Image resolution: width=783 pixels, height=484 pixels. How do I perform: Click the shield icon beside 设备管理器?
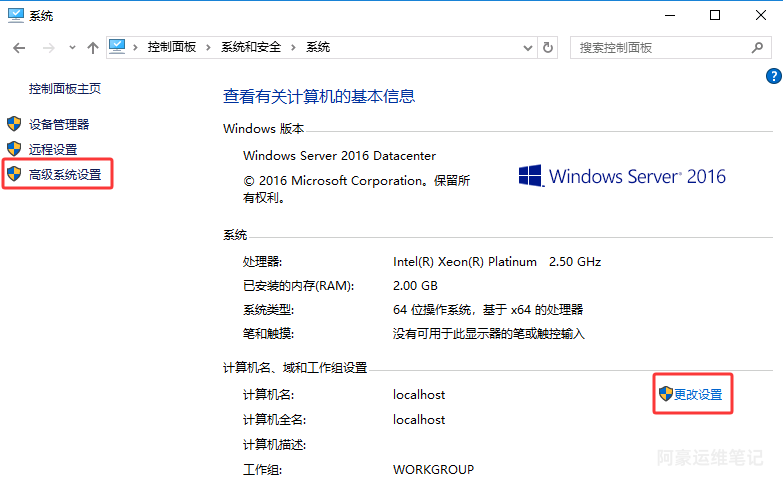point(14,124)
